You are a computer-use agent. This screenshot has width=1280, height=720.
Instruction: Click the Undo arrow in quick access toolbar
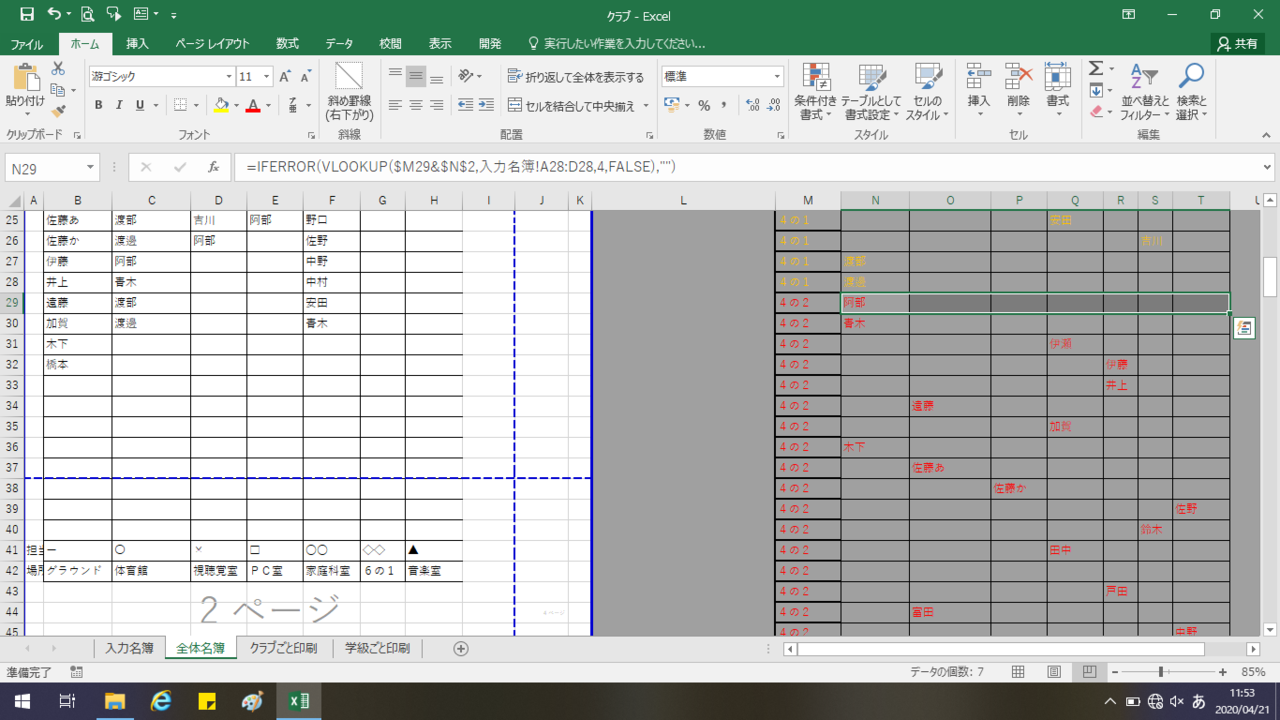click(54, 15)
